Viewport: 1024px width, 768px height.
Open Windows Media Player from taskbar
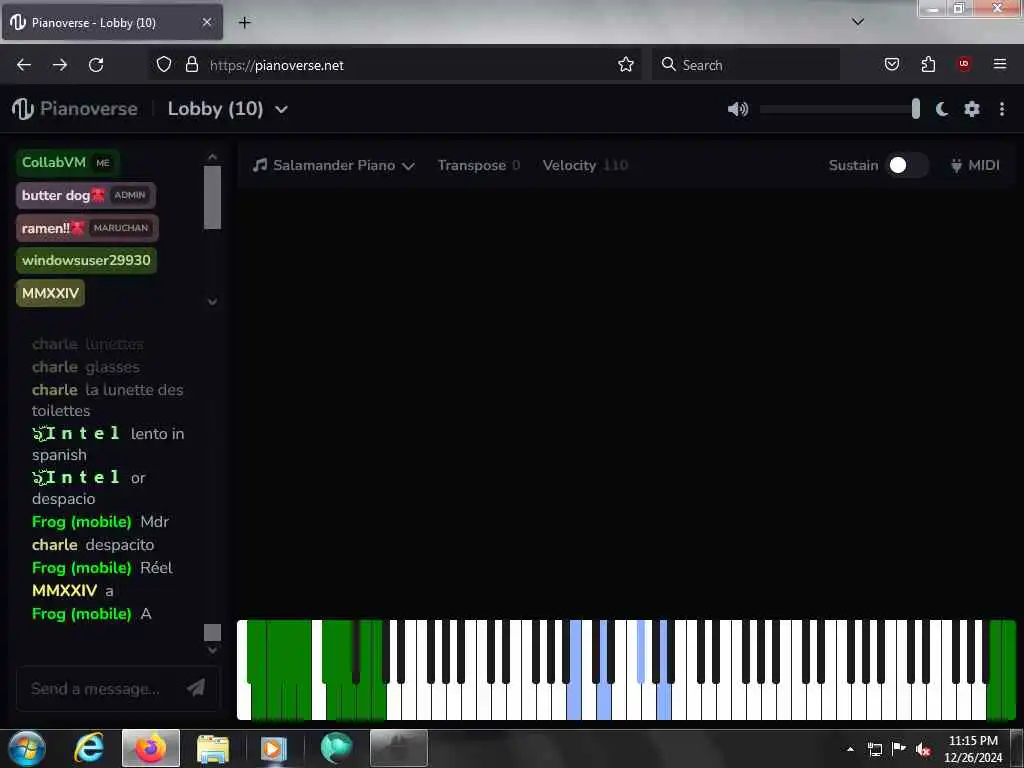point(274,749)
